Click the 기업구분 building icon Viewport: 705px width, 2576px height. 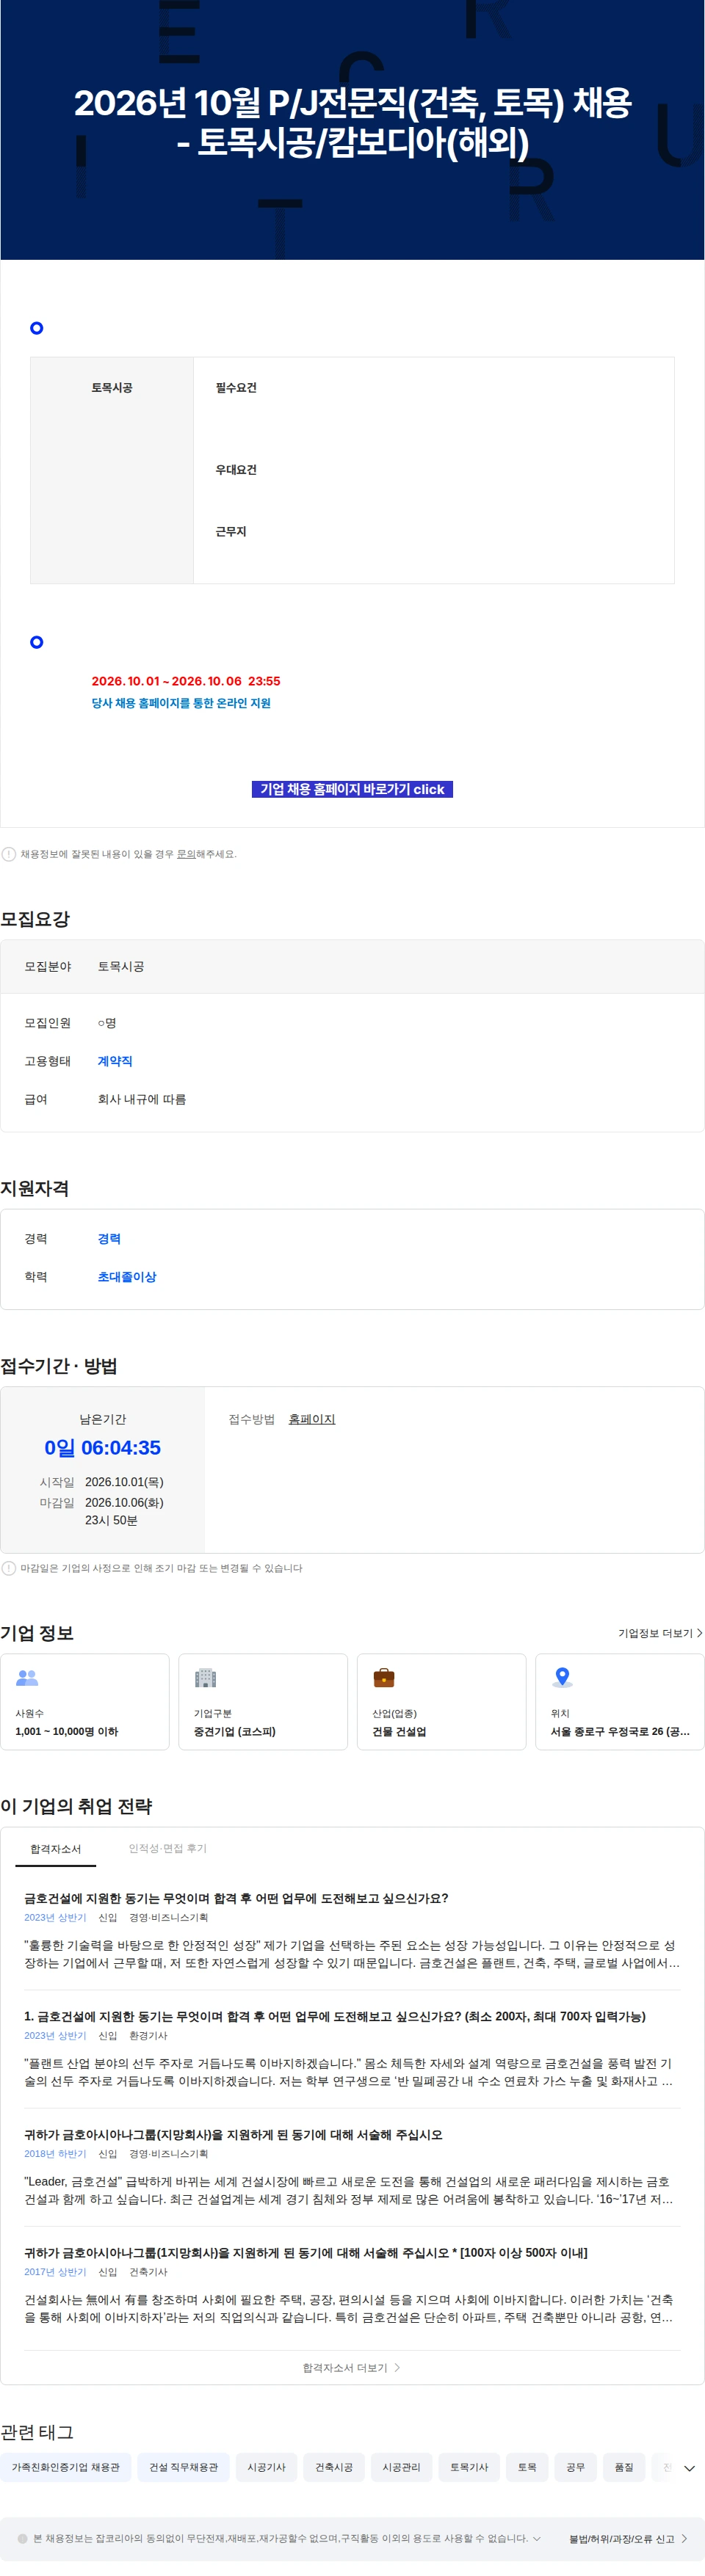206,1678
